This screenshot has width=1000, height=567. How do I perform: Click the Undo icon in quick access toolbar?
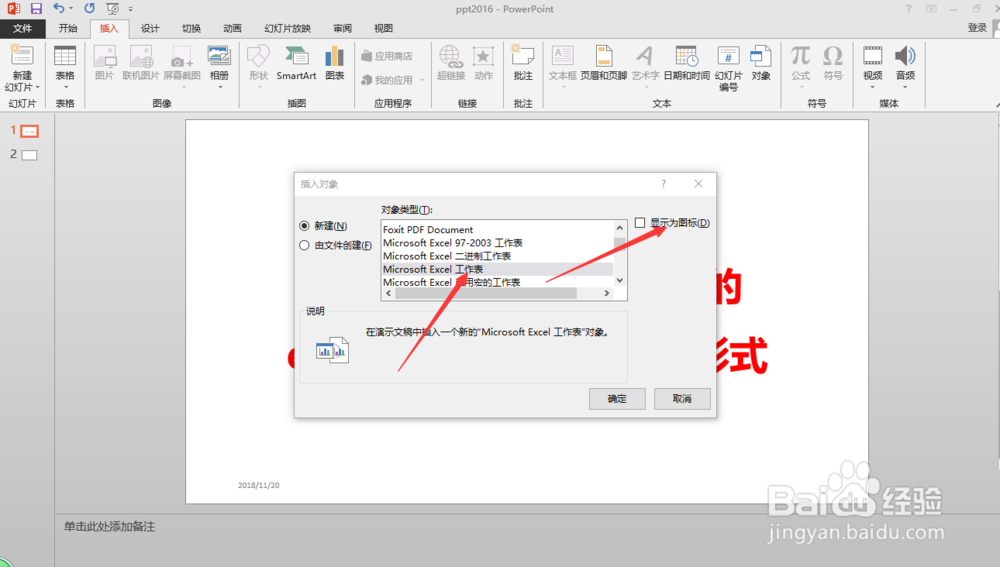tap(58, 8)
